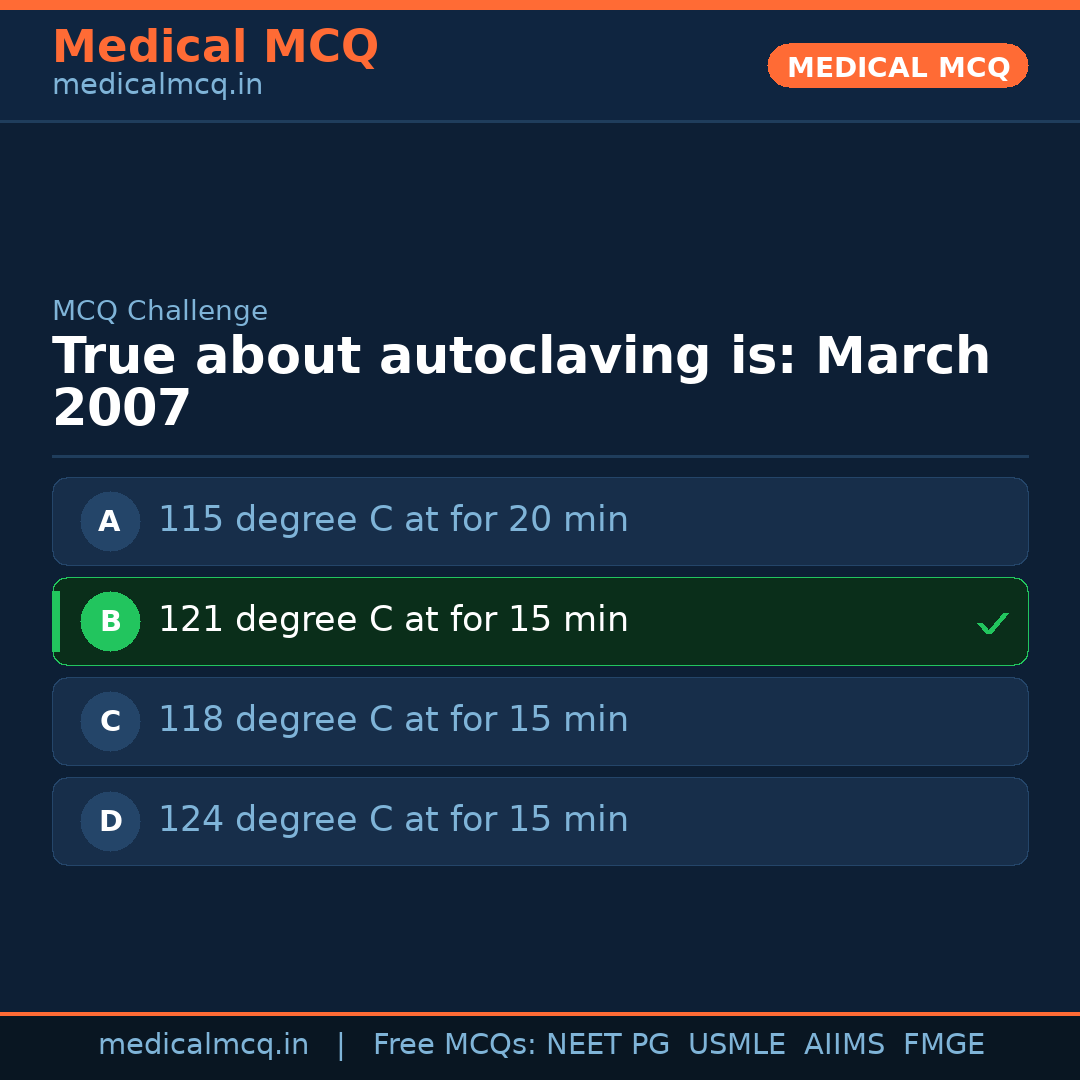Select answer "124 degree C at for 15 min"

click(x=393, y=820)
